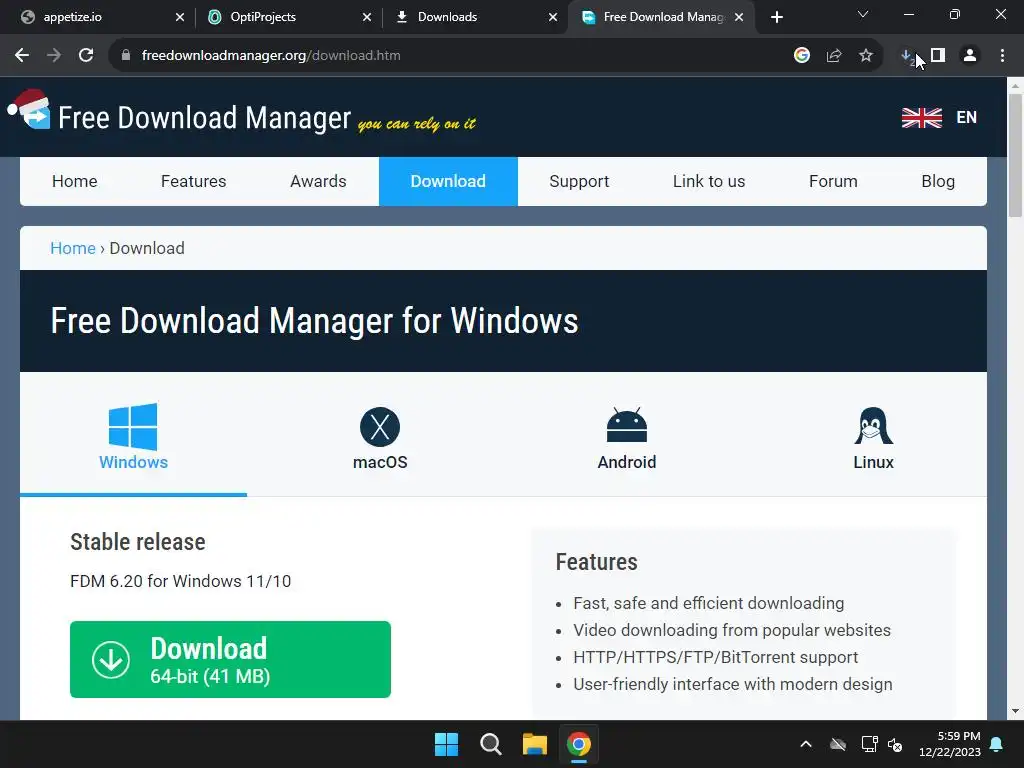Viewport: 1024px width, 768px height.
Task: Click "Fast, safe and efficient downloading" text
Action: point(709,603)
